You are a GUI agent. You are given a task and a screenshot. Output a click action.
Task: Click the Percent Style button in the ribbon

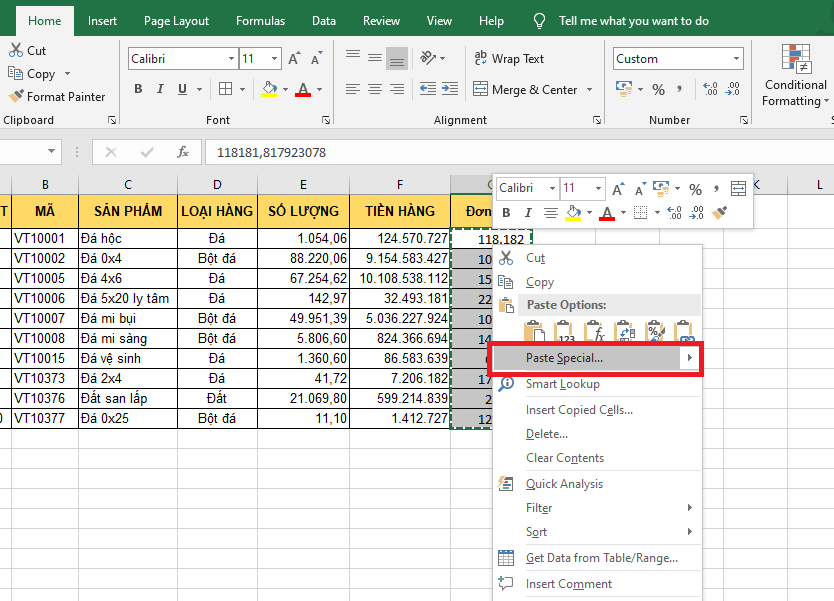pos(658,89)
